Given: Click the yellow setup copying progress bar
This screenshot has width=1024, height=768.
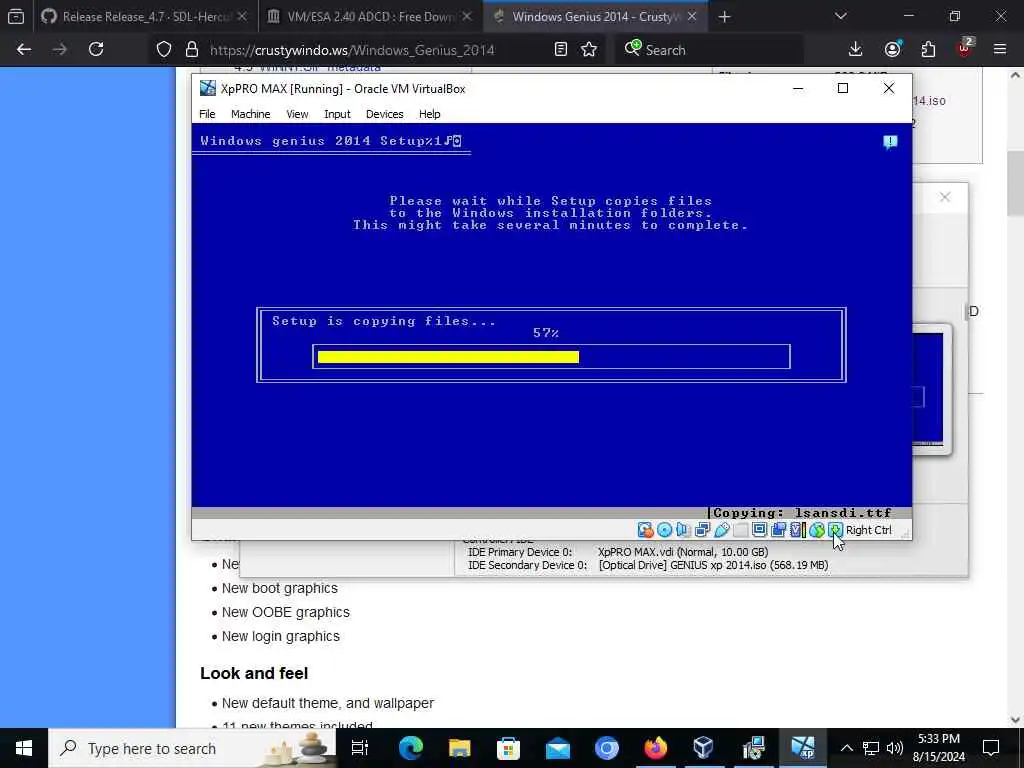Looking at the screenshot, I should tap(448, 357).
